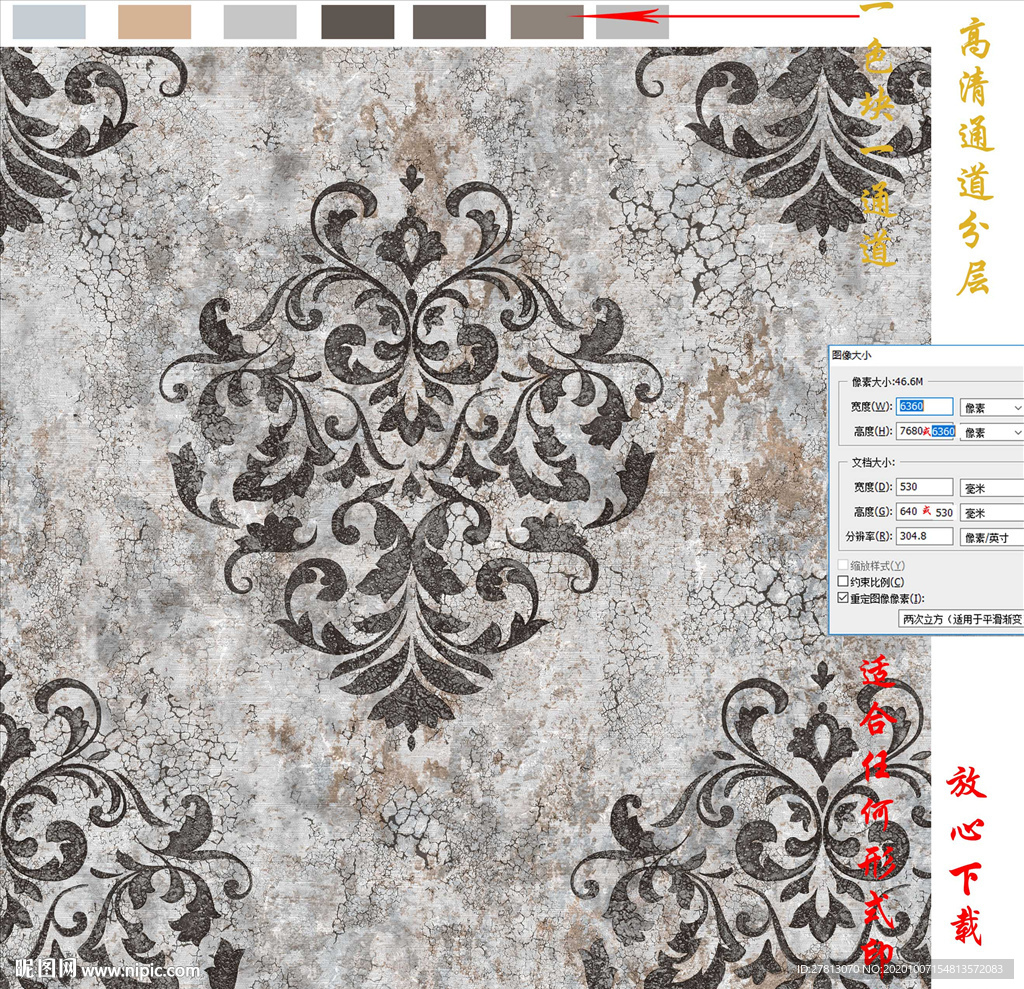Click the 图像大小 dialog title bar
Viewport: 1024px width, 989px height.
point(926,355)
